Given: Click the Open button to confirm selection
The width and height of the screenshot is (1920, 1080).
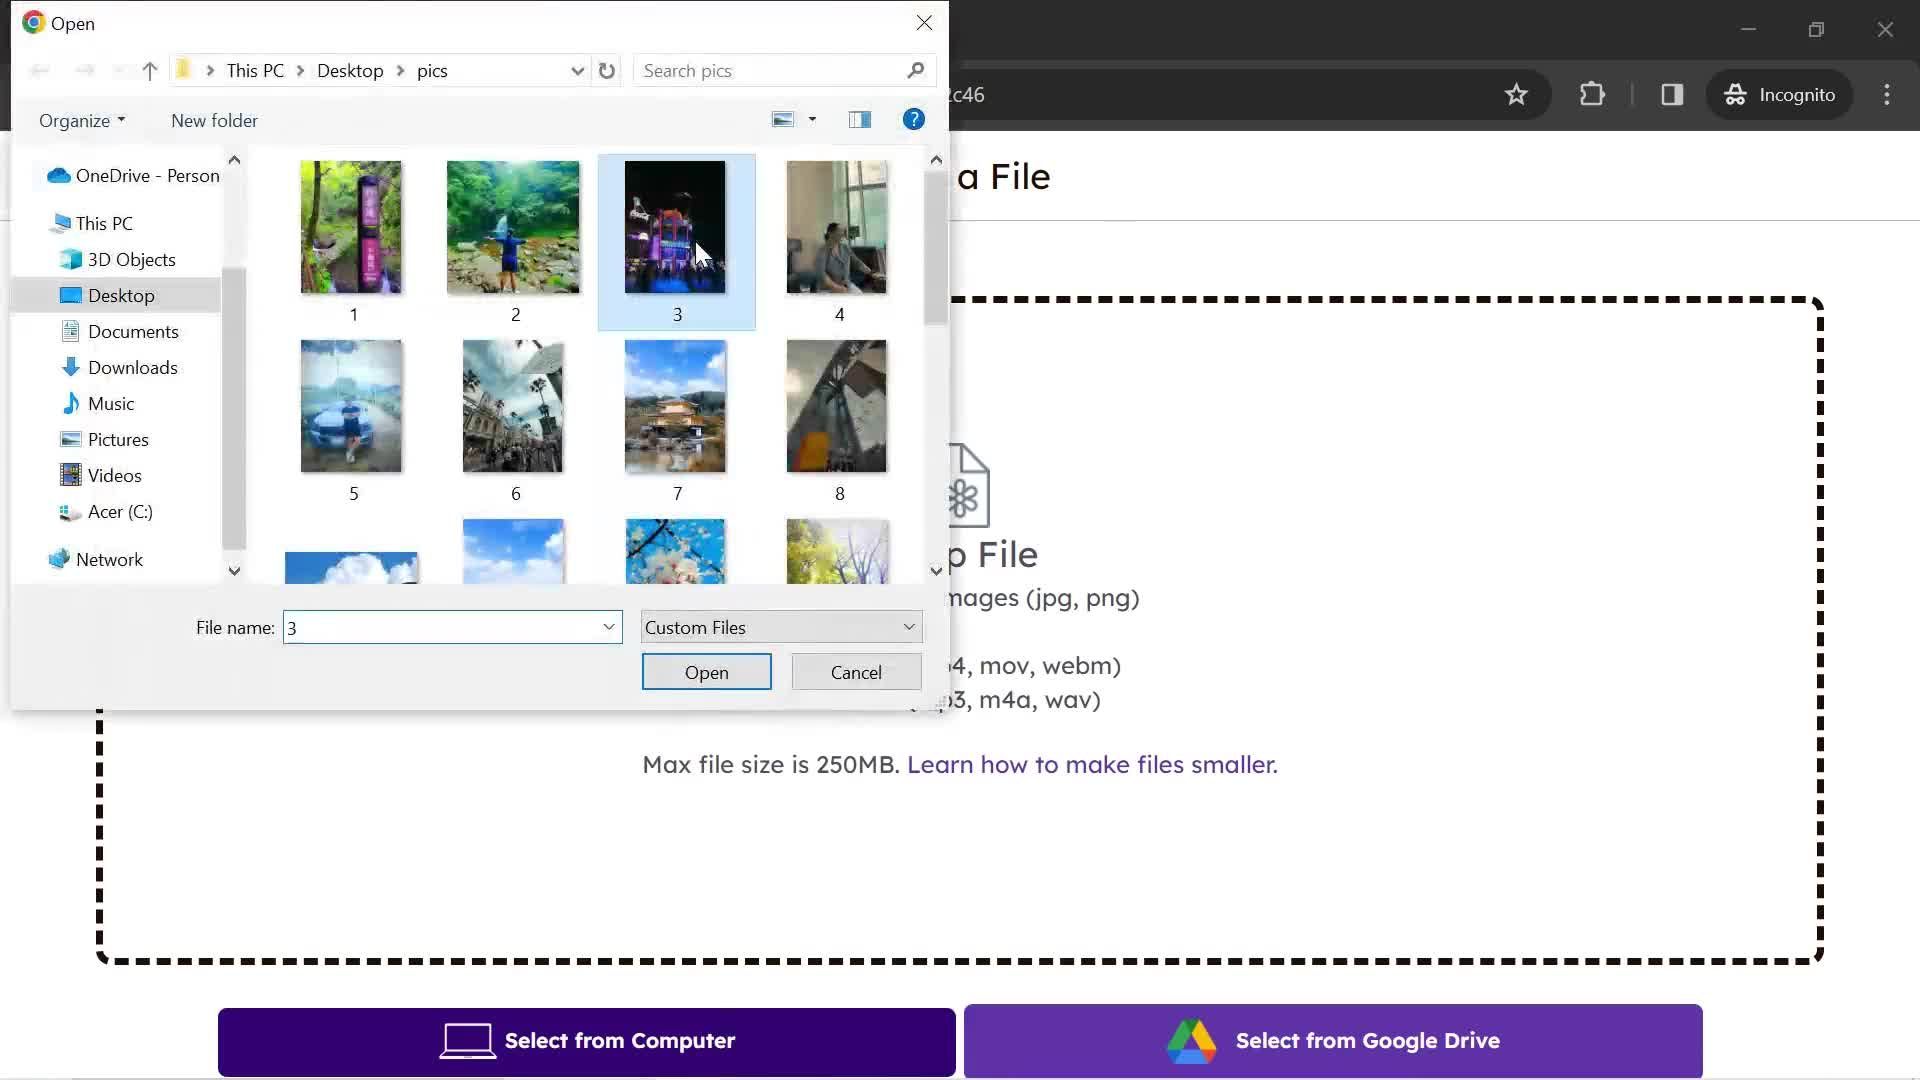Looking at the screenshot, I should point(707,673).
